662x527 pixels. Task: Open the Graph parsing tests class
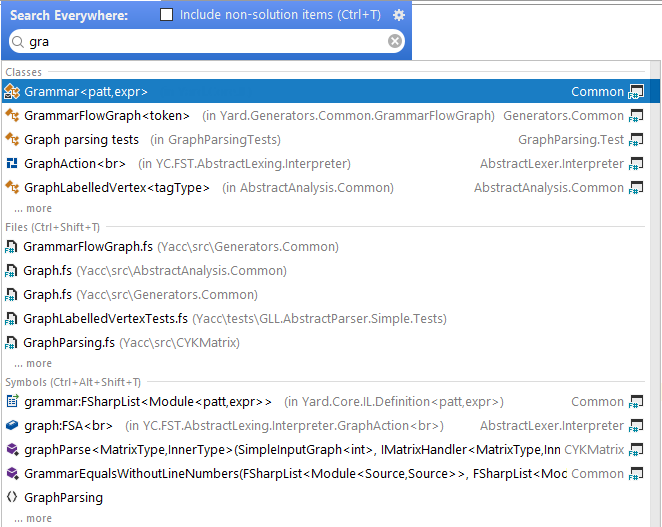pos(82,140)
